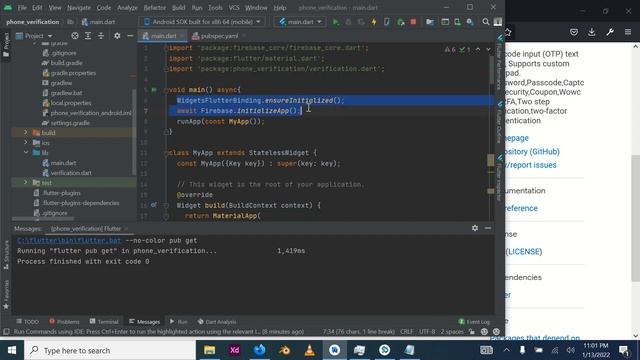640x360 pixels.
Task: Open the API reference link in browser
Action: pyautogui.click(x=521, y=208)
